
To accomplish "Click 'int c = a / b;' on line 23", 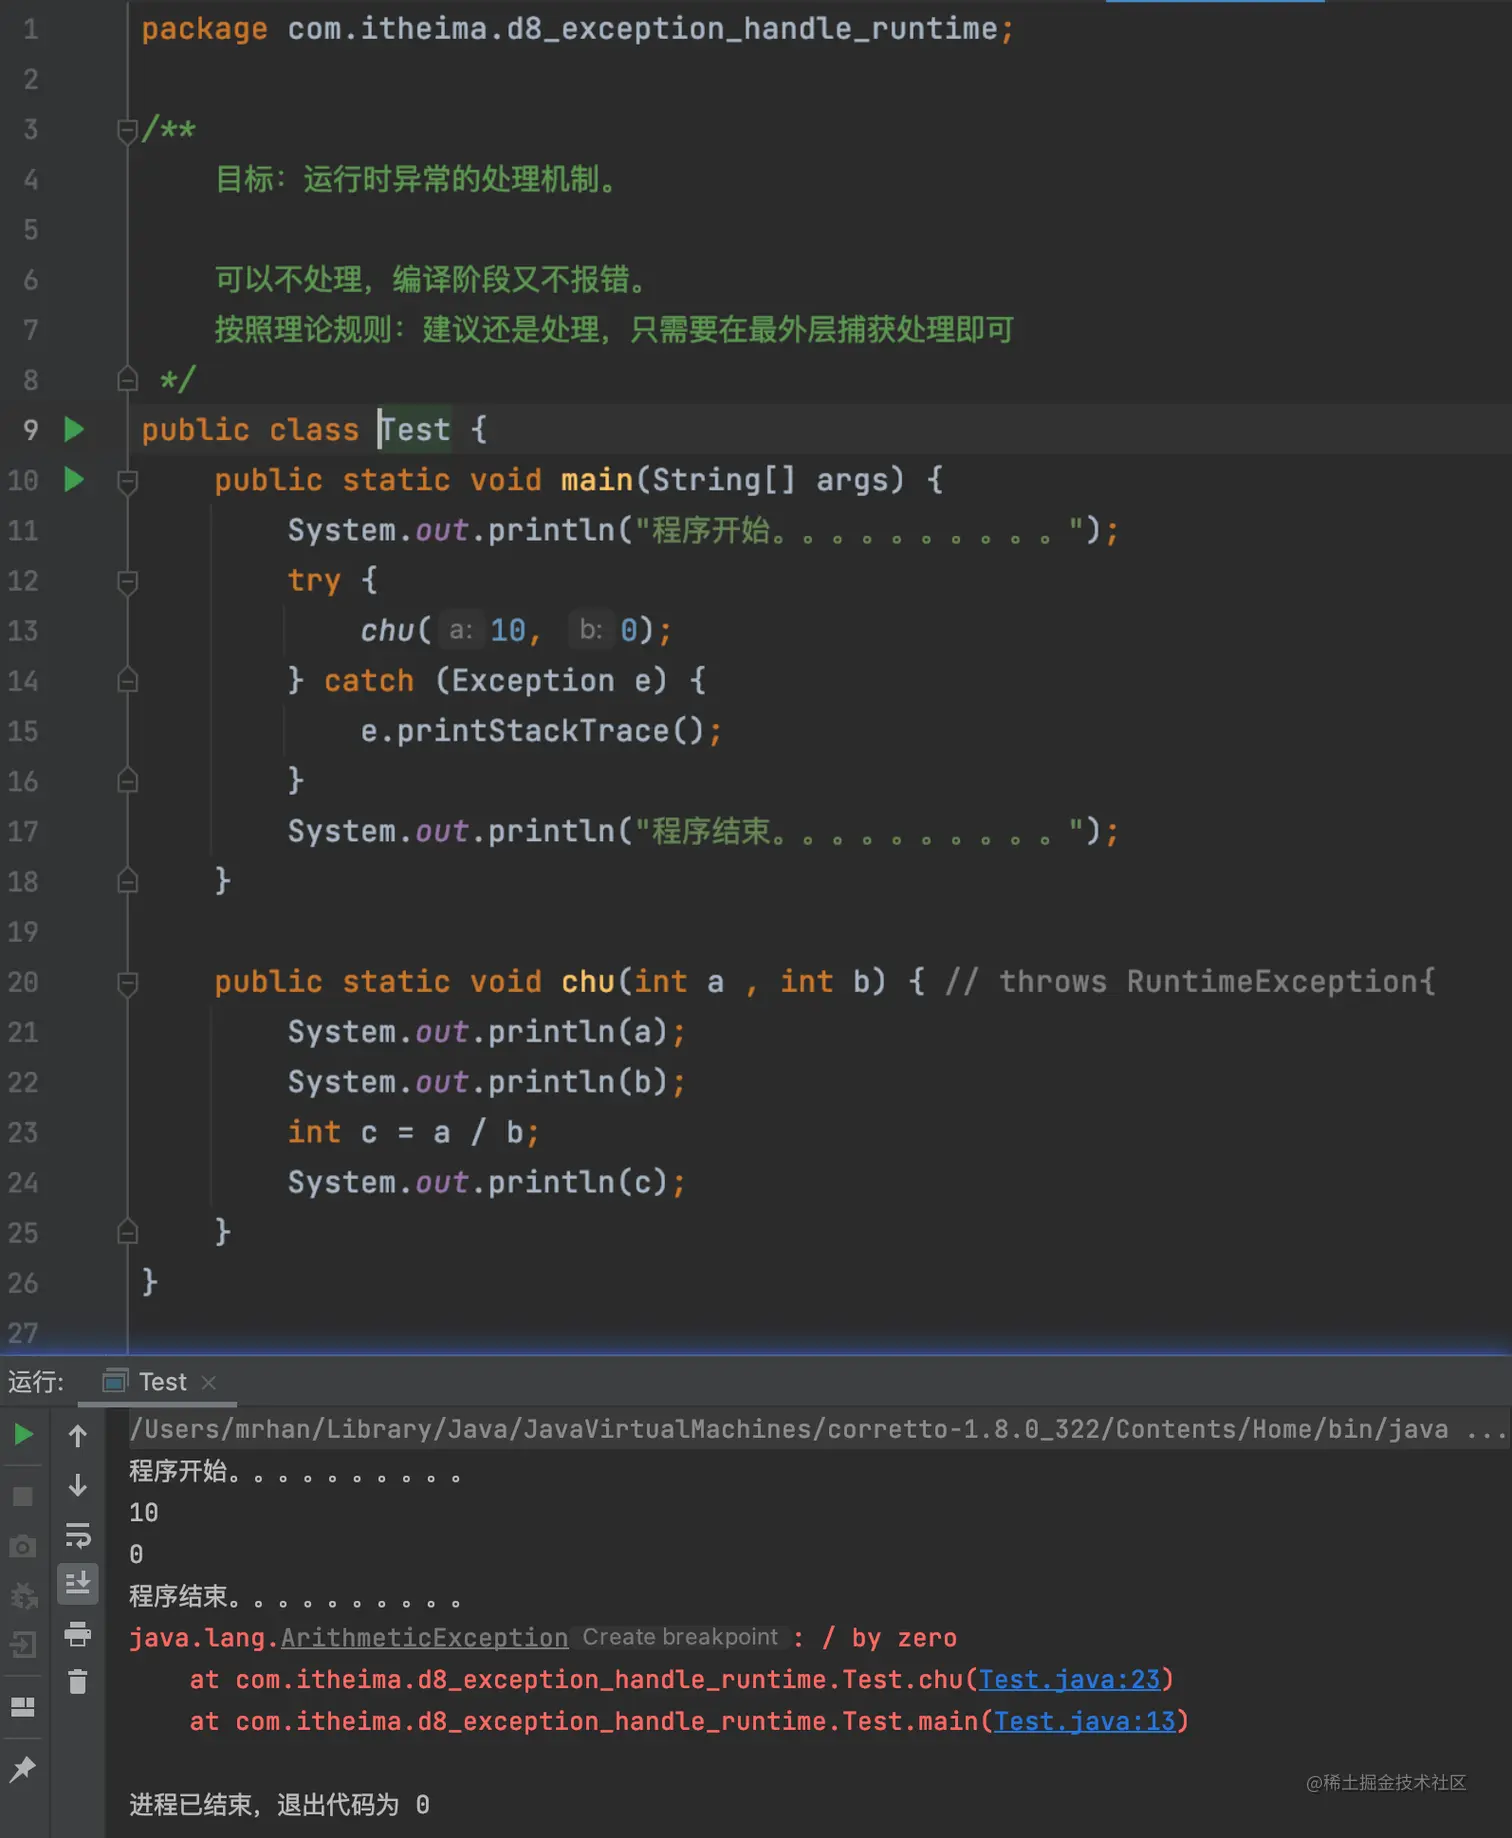I will coord(414,1133).
